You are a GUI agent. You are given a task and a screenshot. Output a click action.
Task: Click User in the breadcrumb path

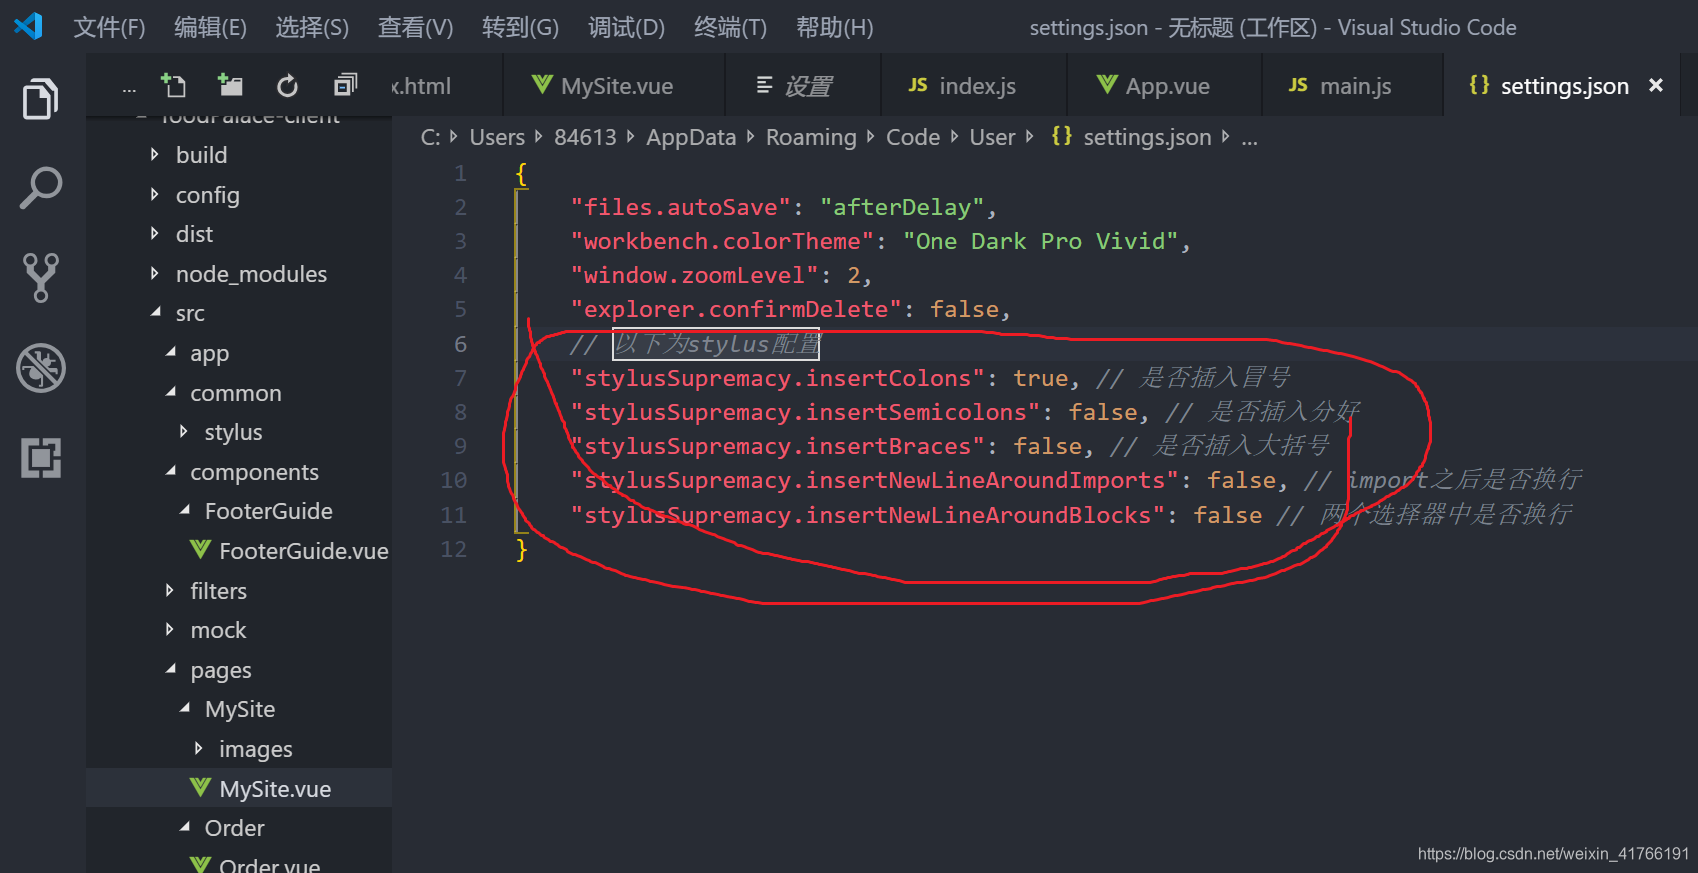click(992, 137)
